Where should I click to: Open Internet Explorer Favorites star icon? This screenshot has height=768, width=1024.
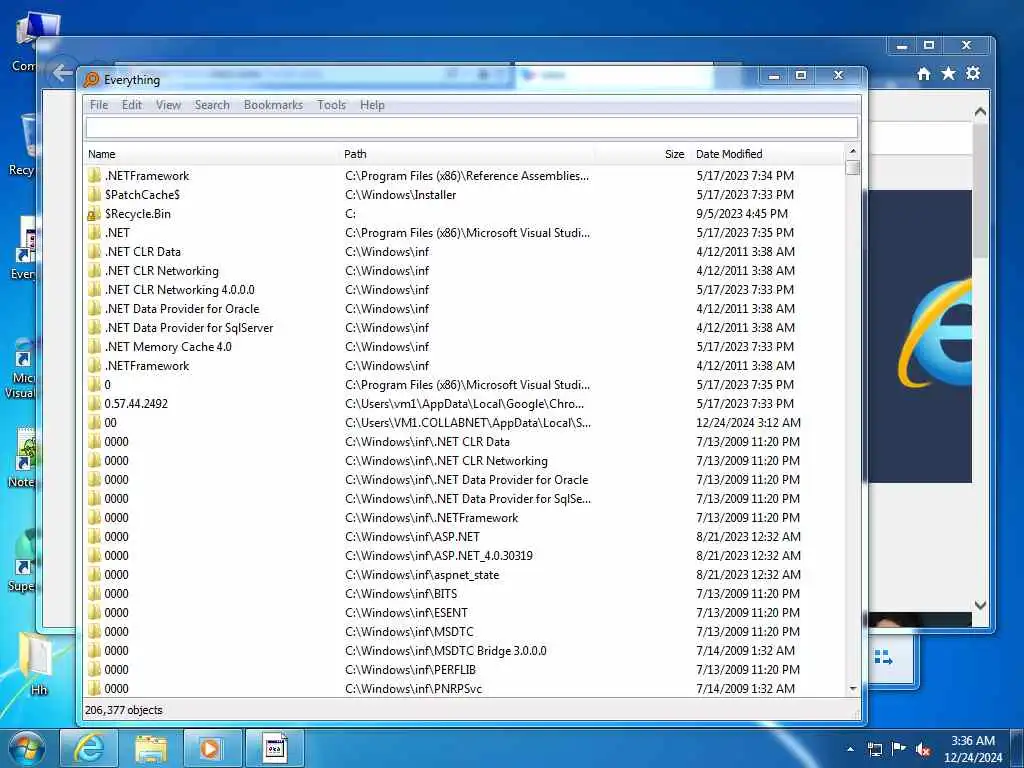[x=948, y=74]
